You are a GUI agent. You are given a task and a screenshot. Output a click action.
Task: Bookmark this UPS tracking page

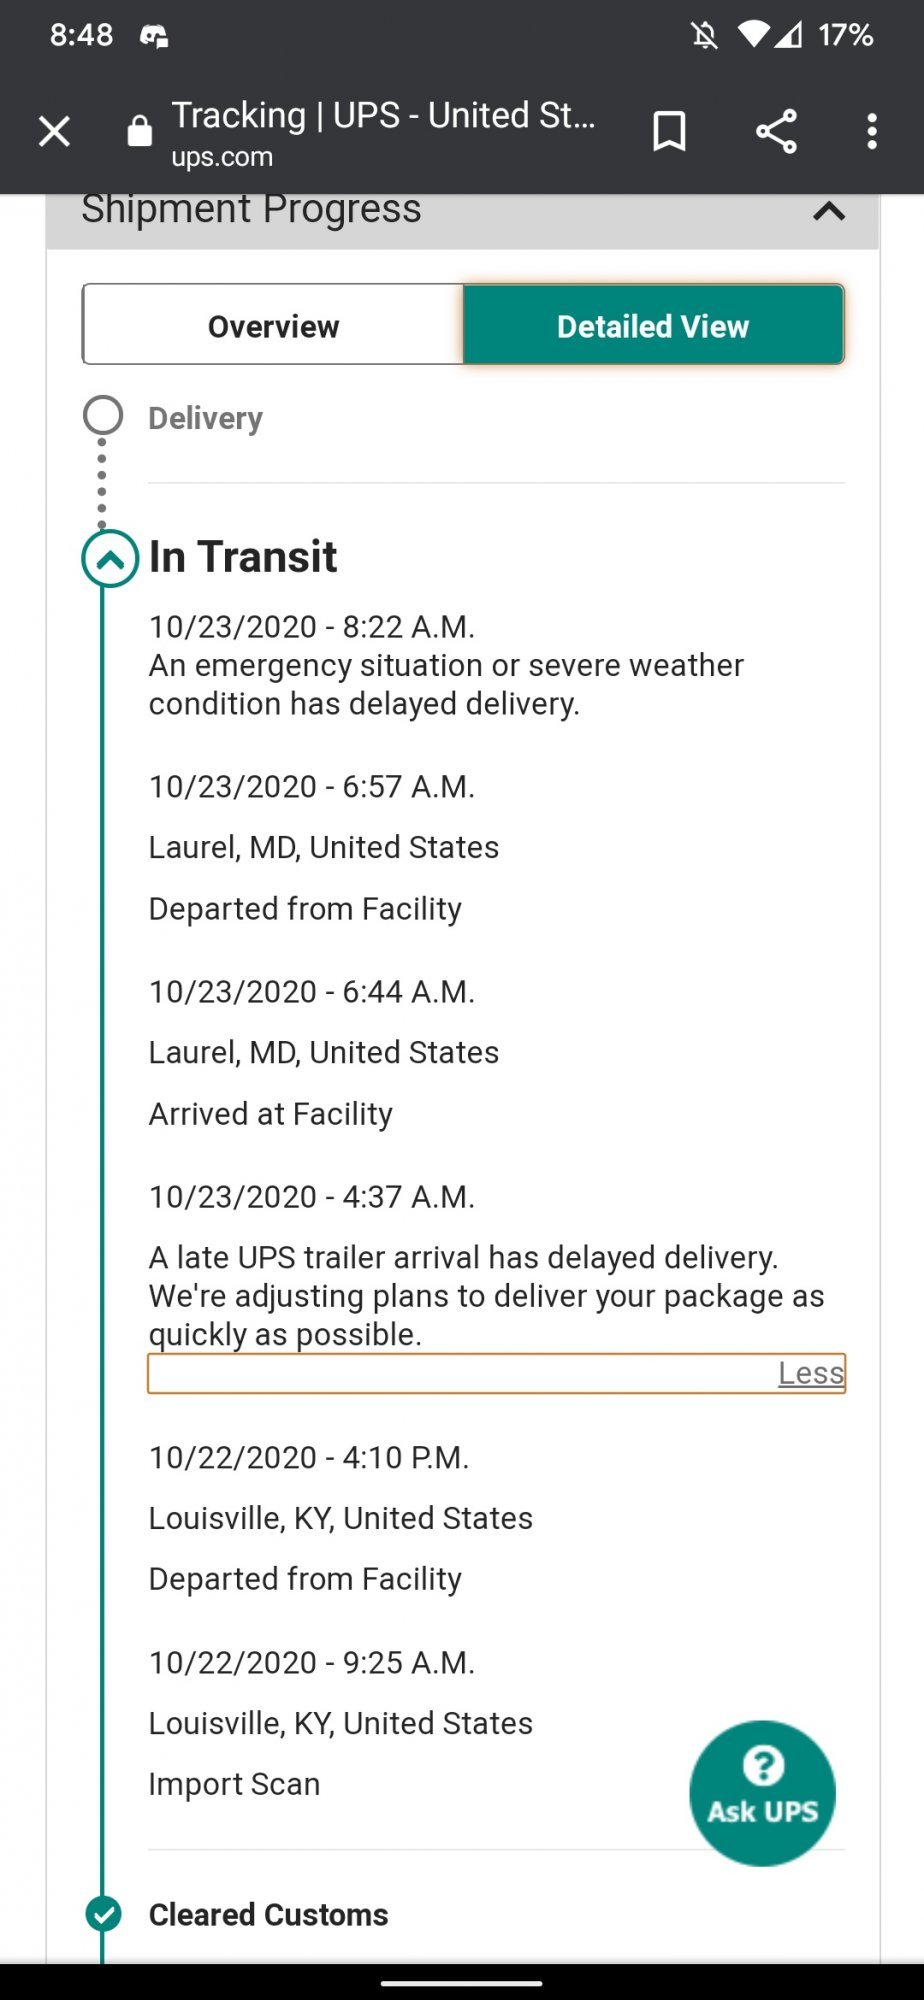(x=669, y=131)
